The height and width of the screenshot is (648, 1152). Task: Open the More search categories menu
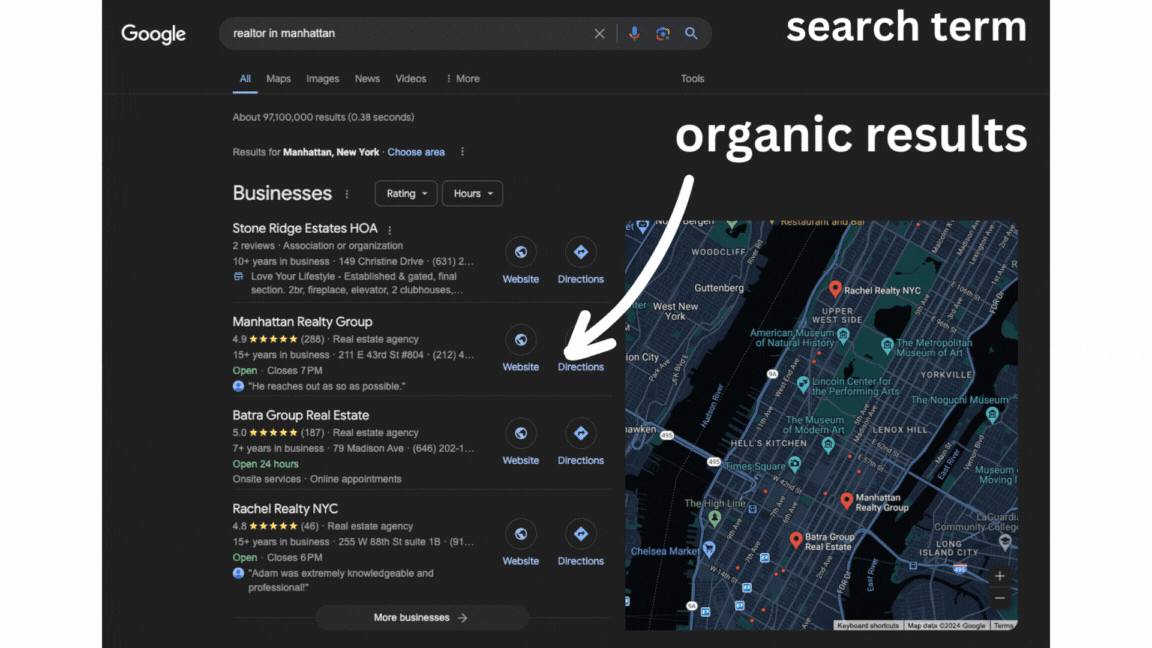click(462, 79)
